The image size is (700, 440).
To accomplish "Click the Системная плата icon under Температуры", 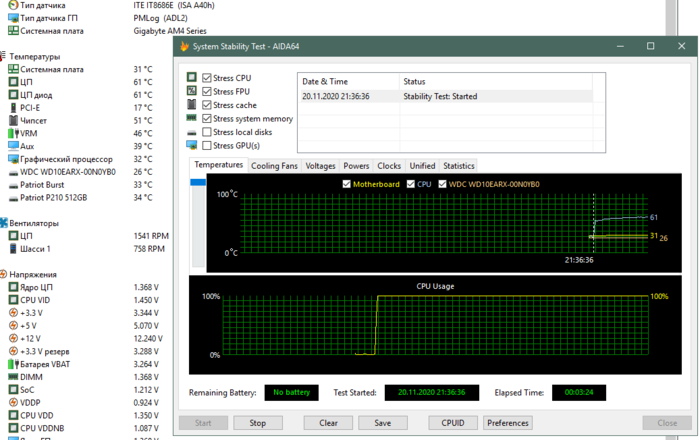I will pyautogui.click(x=13, y=69).
